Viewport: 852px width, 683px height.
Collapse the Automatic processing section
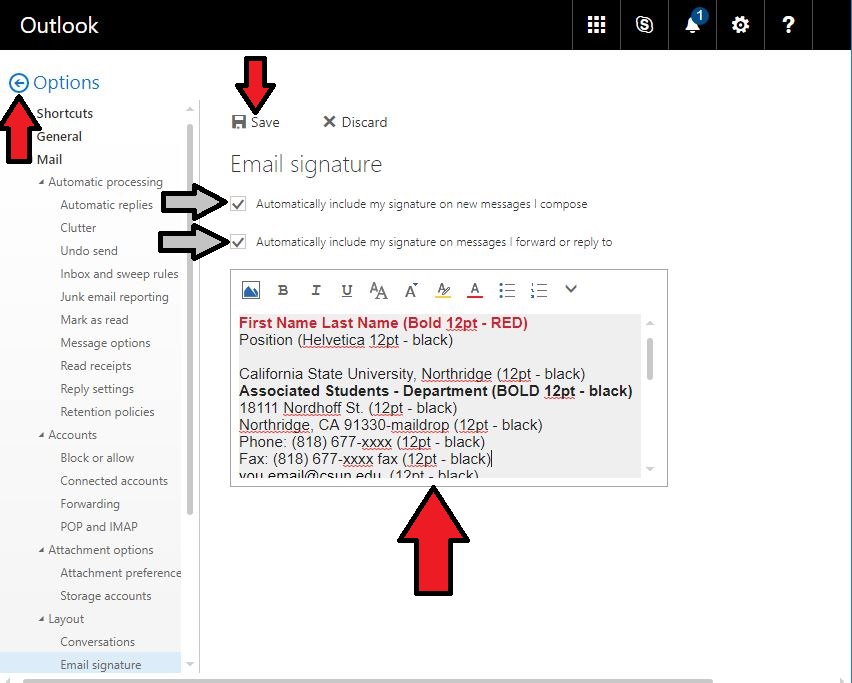click(42, 182)
